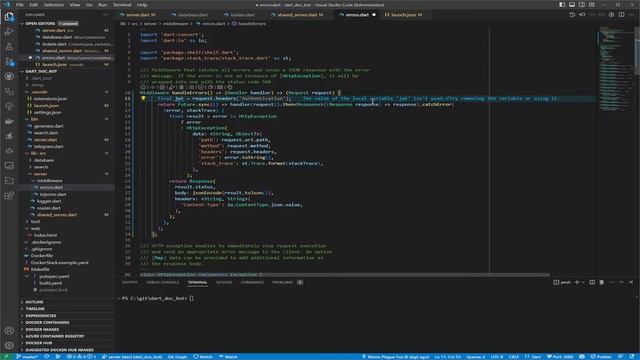This screenshot has height=360, width=640.
Task: Open the Selection menu
Action: [53, 5]
